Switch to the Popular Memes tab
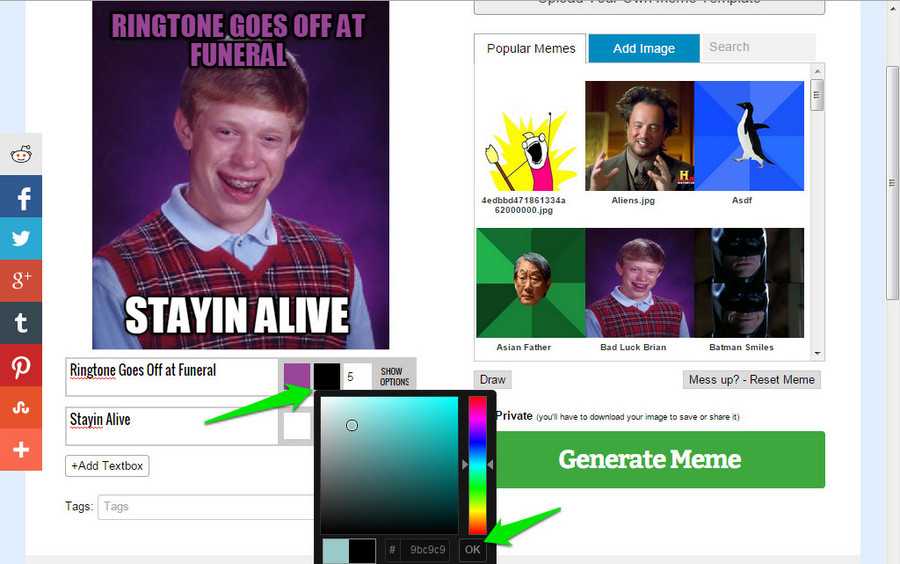The height and width of the screenshot is (564, 900). (531, 48)
